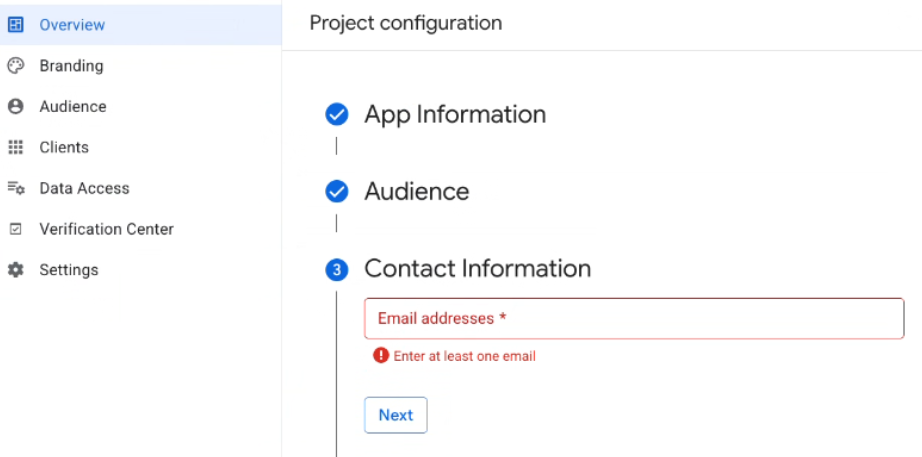Click the Data Access gear-list icon
Viewport: 922px width, 457px height.
[x=15, y=188]
